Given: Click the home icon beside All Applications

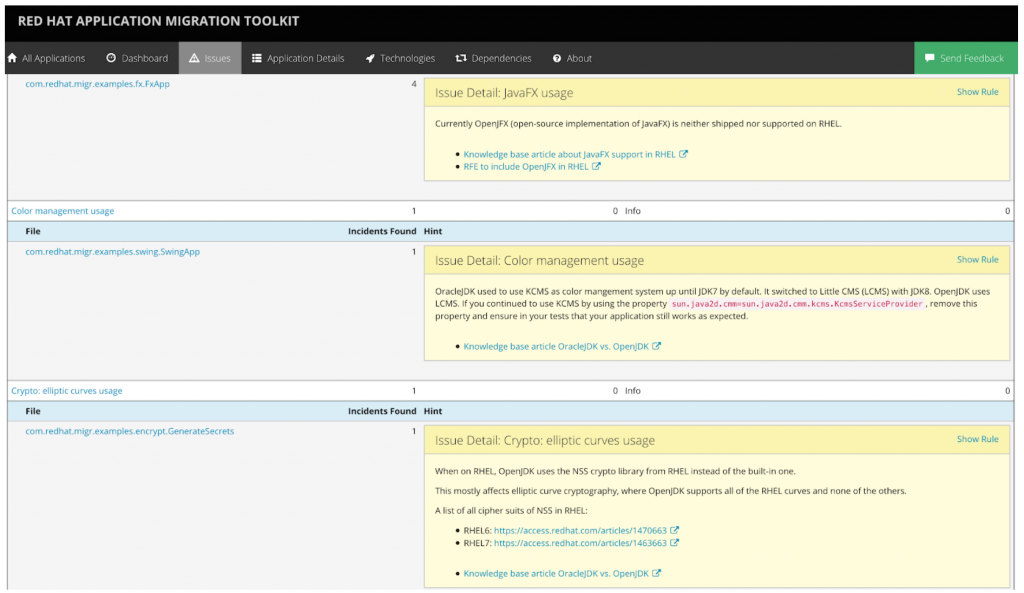Looking at the screenshot, I should (12, 58).
